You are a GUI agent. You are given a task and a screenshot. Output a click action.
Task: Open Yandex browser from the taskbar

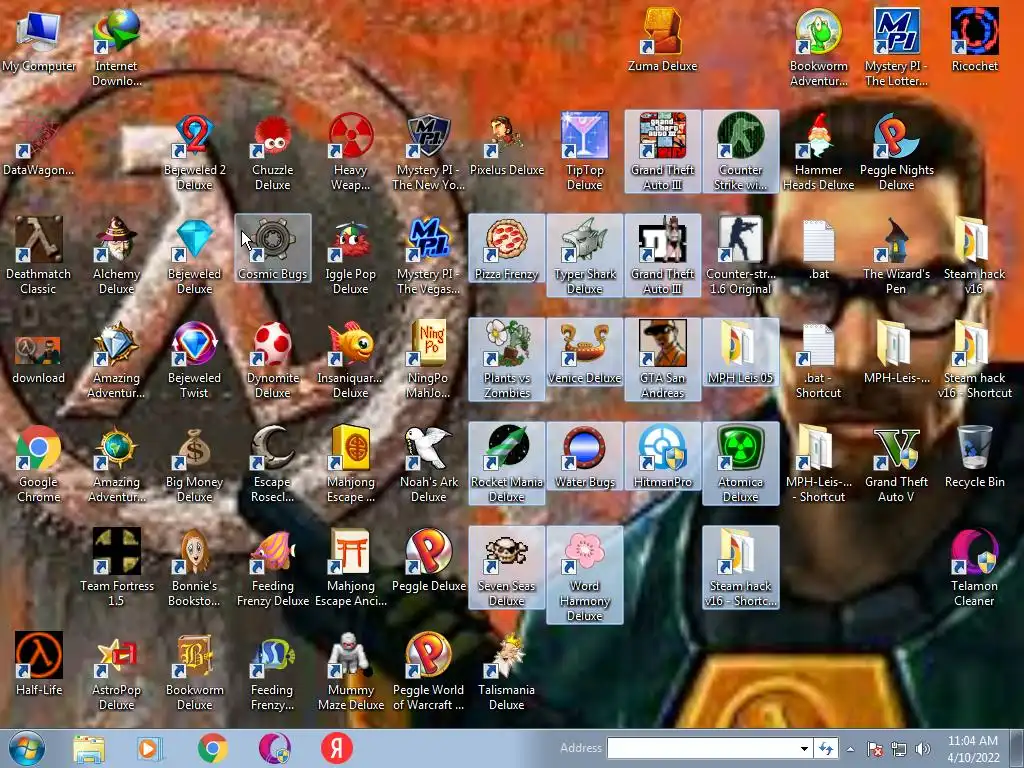[336, 748]
